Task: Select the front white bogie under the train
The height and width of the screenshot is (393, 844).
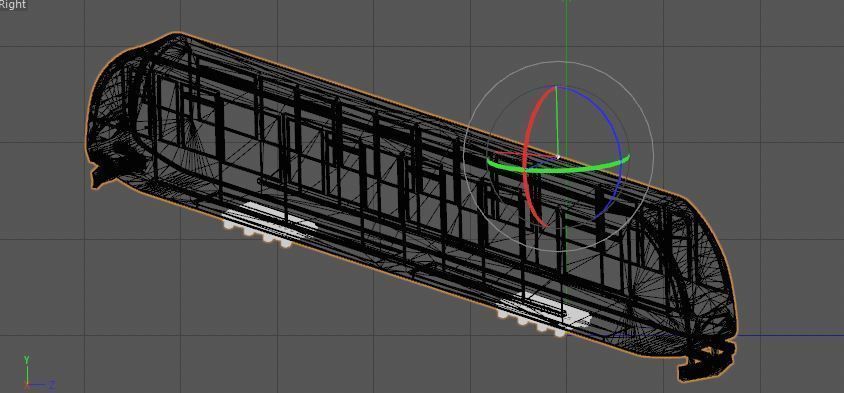Action: pyautogui.click(x=544, y=314)
